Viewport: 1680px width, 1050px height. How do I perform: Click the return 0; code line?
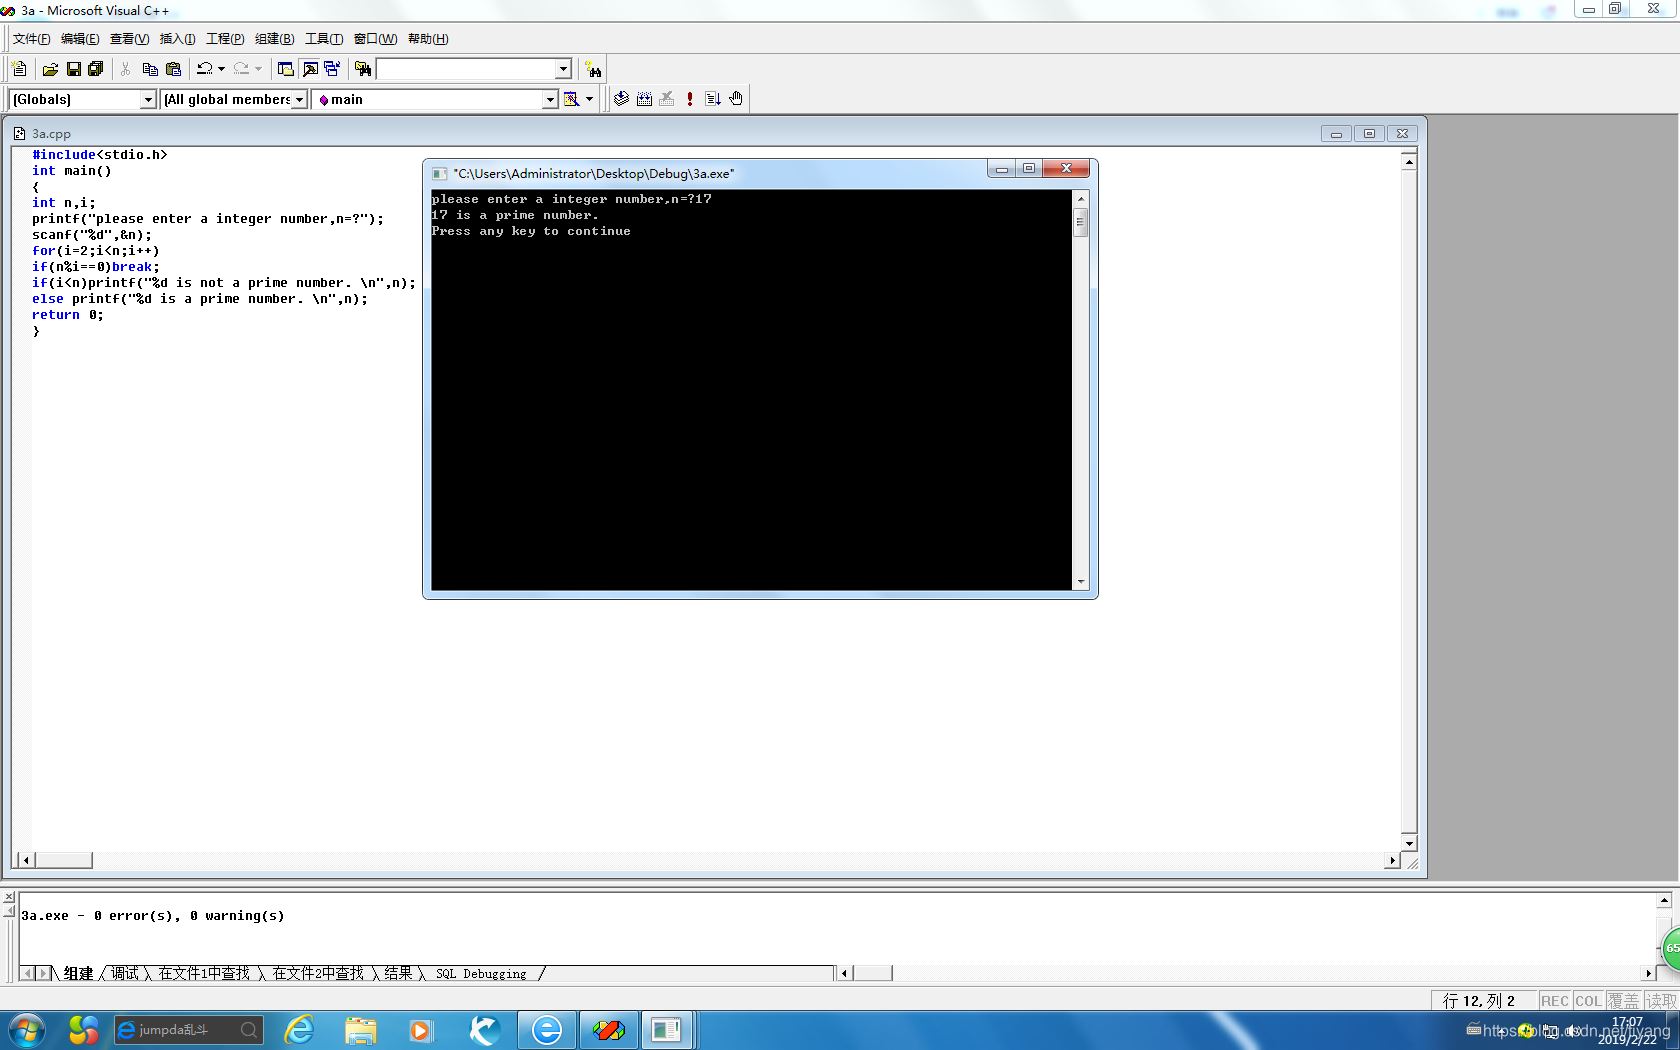tap(68, 315)
